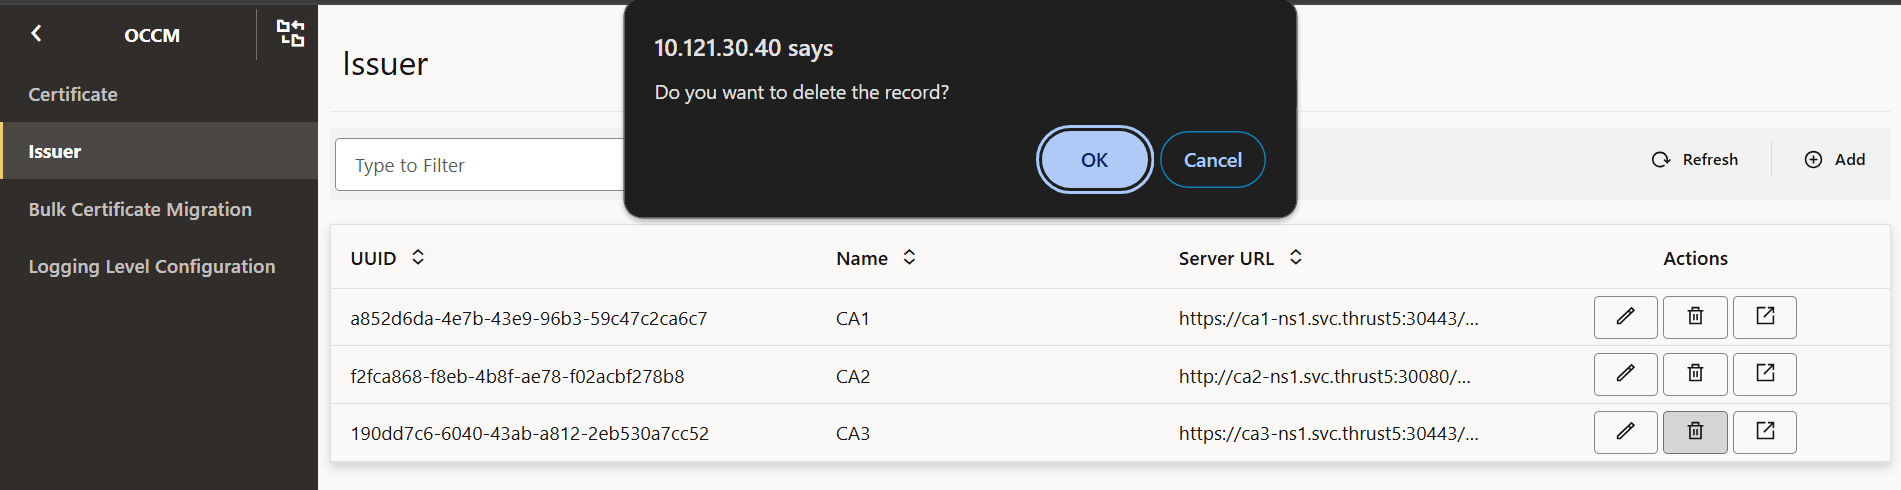Viewport: 1901px width, 490px height.
Task: Sort table by Name column
Action: tap(909, 258)
